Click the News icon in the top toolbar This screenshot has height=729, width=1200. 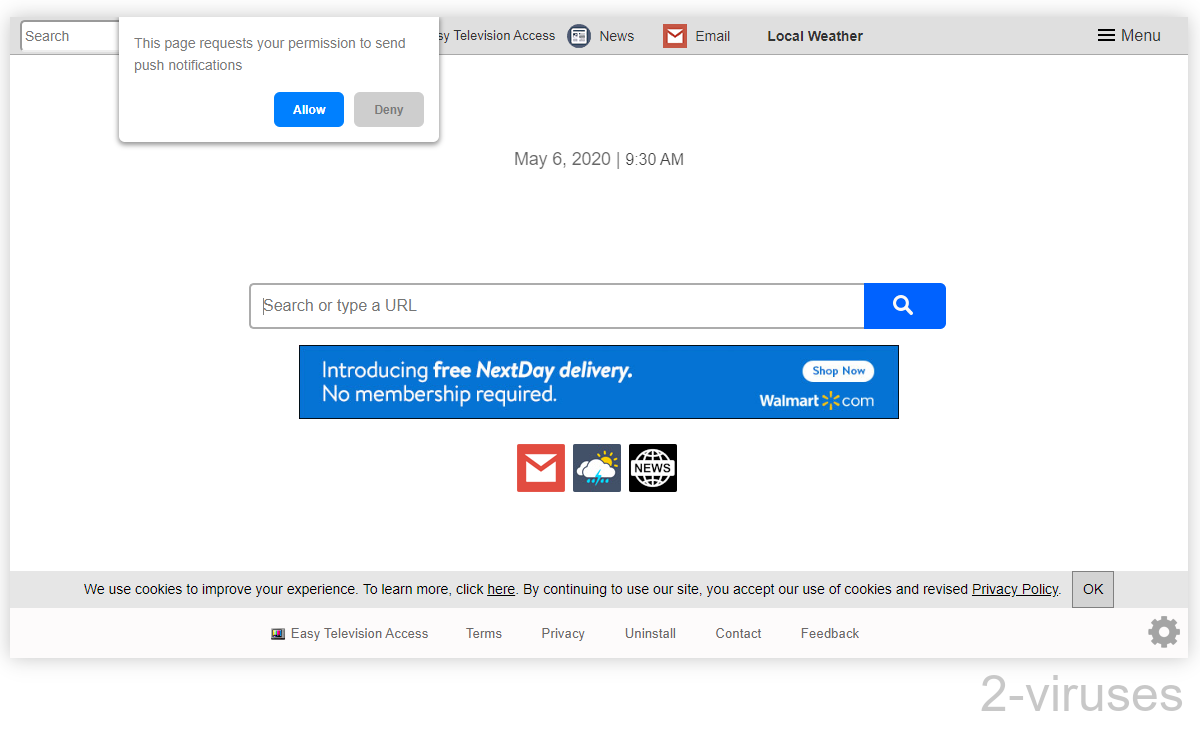coord(578,35)
